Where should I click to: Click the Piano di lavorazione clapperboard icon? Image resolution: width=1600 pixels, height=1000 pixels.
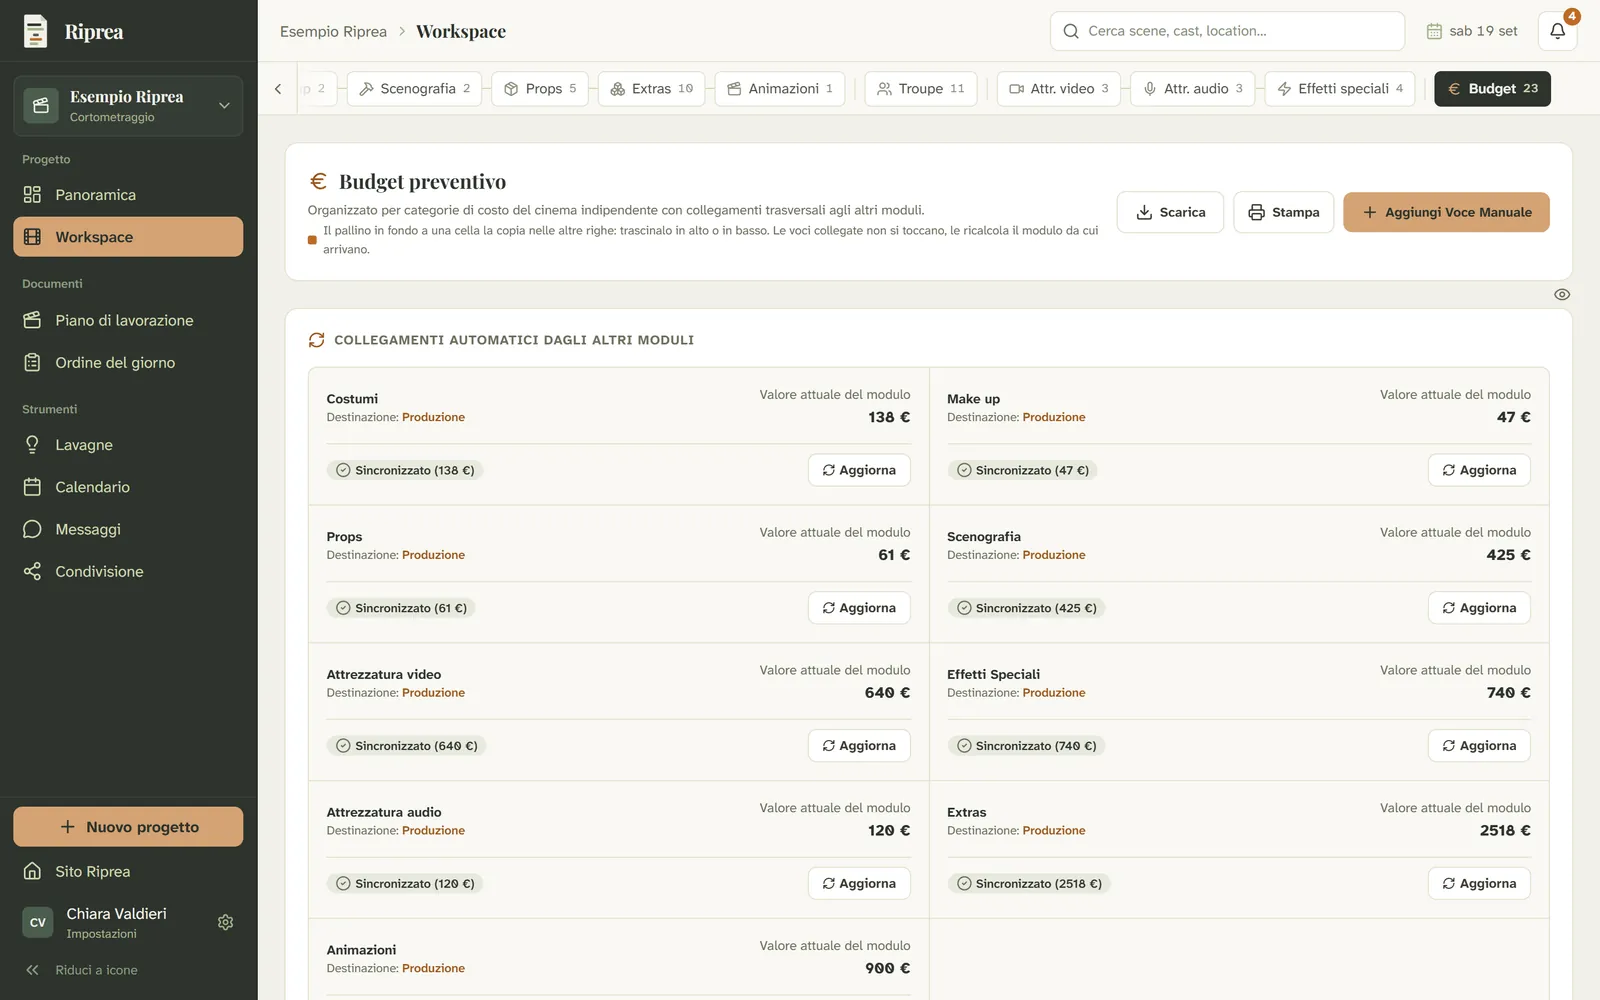pos(32,320)
